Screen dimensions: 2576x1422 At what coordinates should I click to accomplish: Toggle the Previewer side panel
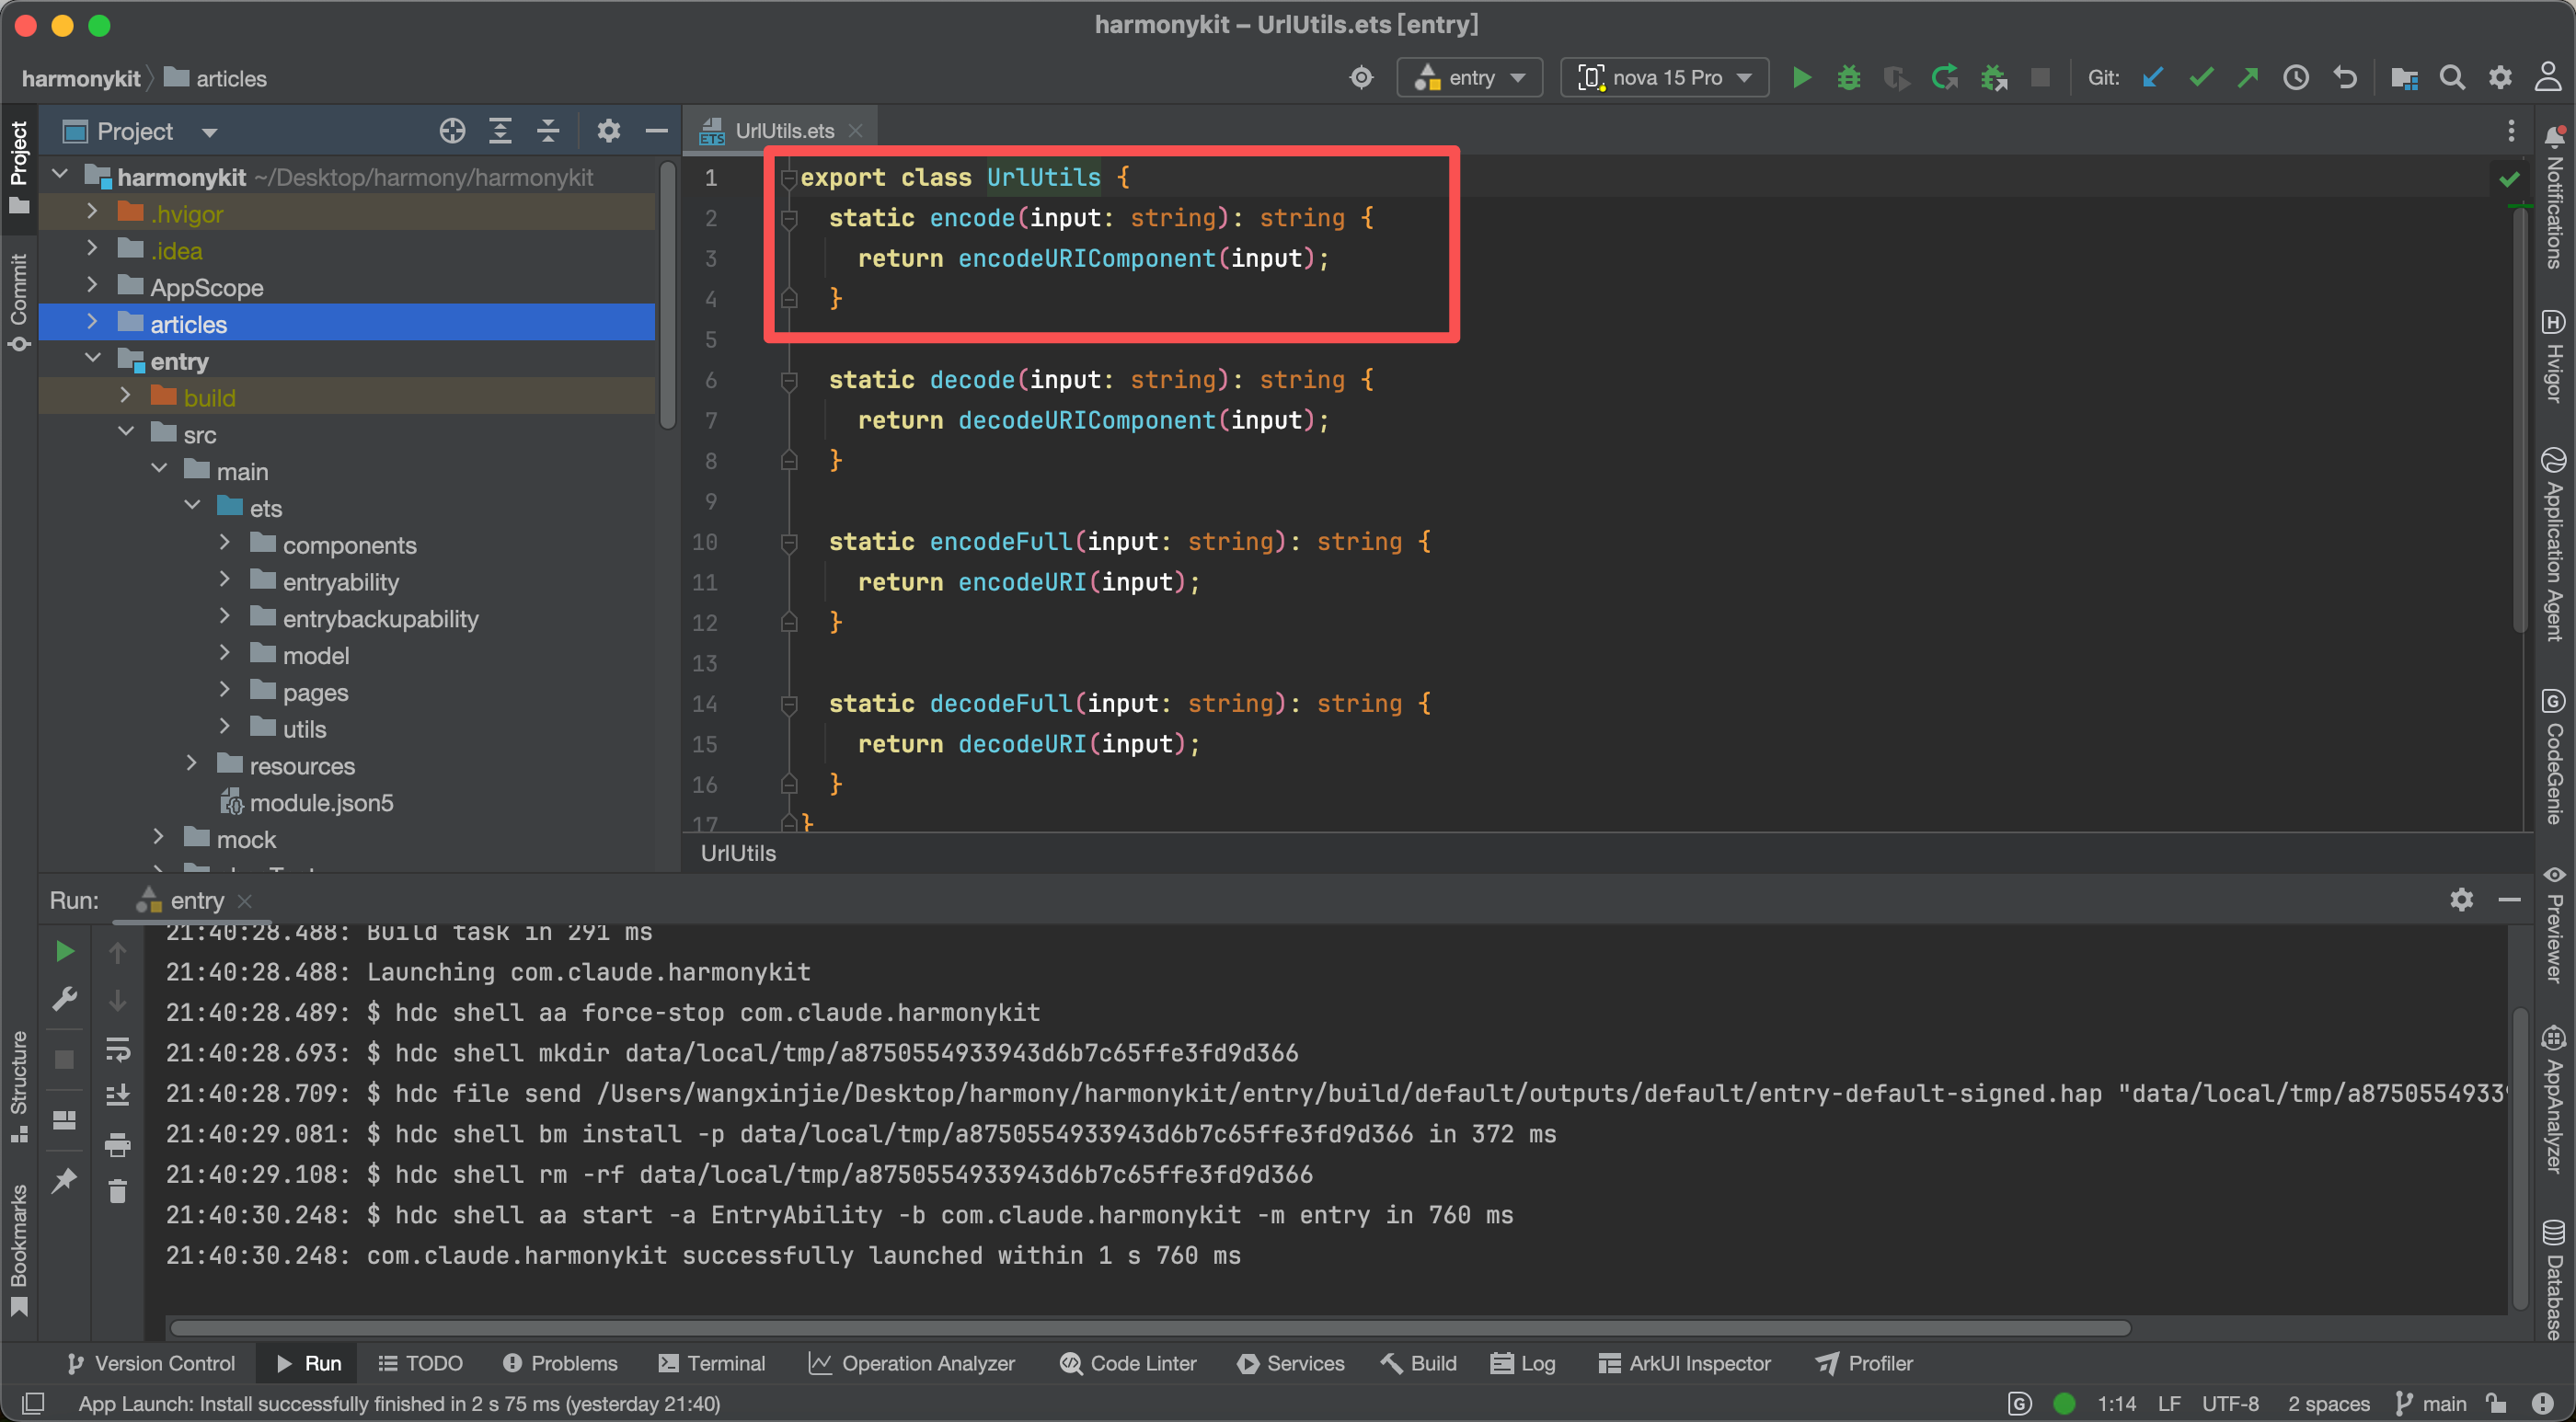2554,925
